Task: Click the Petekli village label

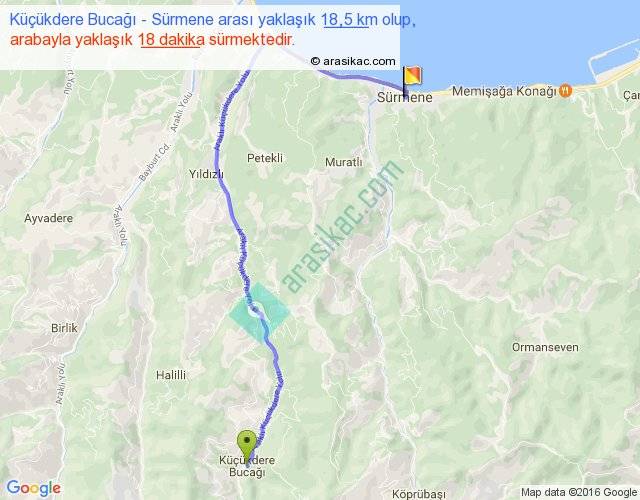Action: pos(265,158)
